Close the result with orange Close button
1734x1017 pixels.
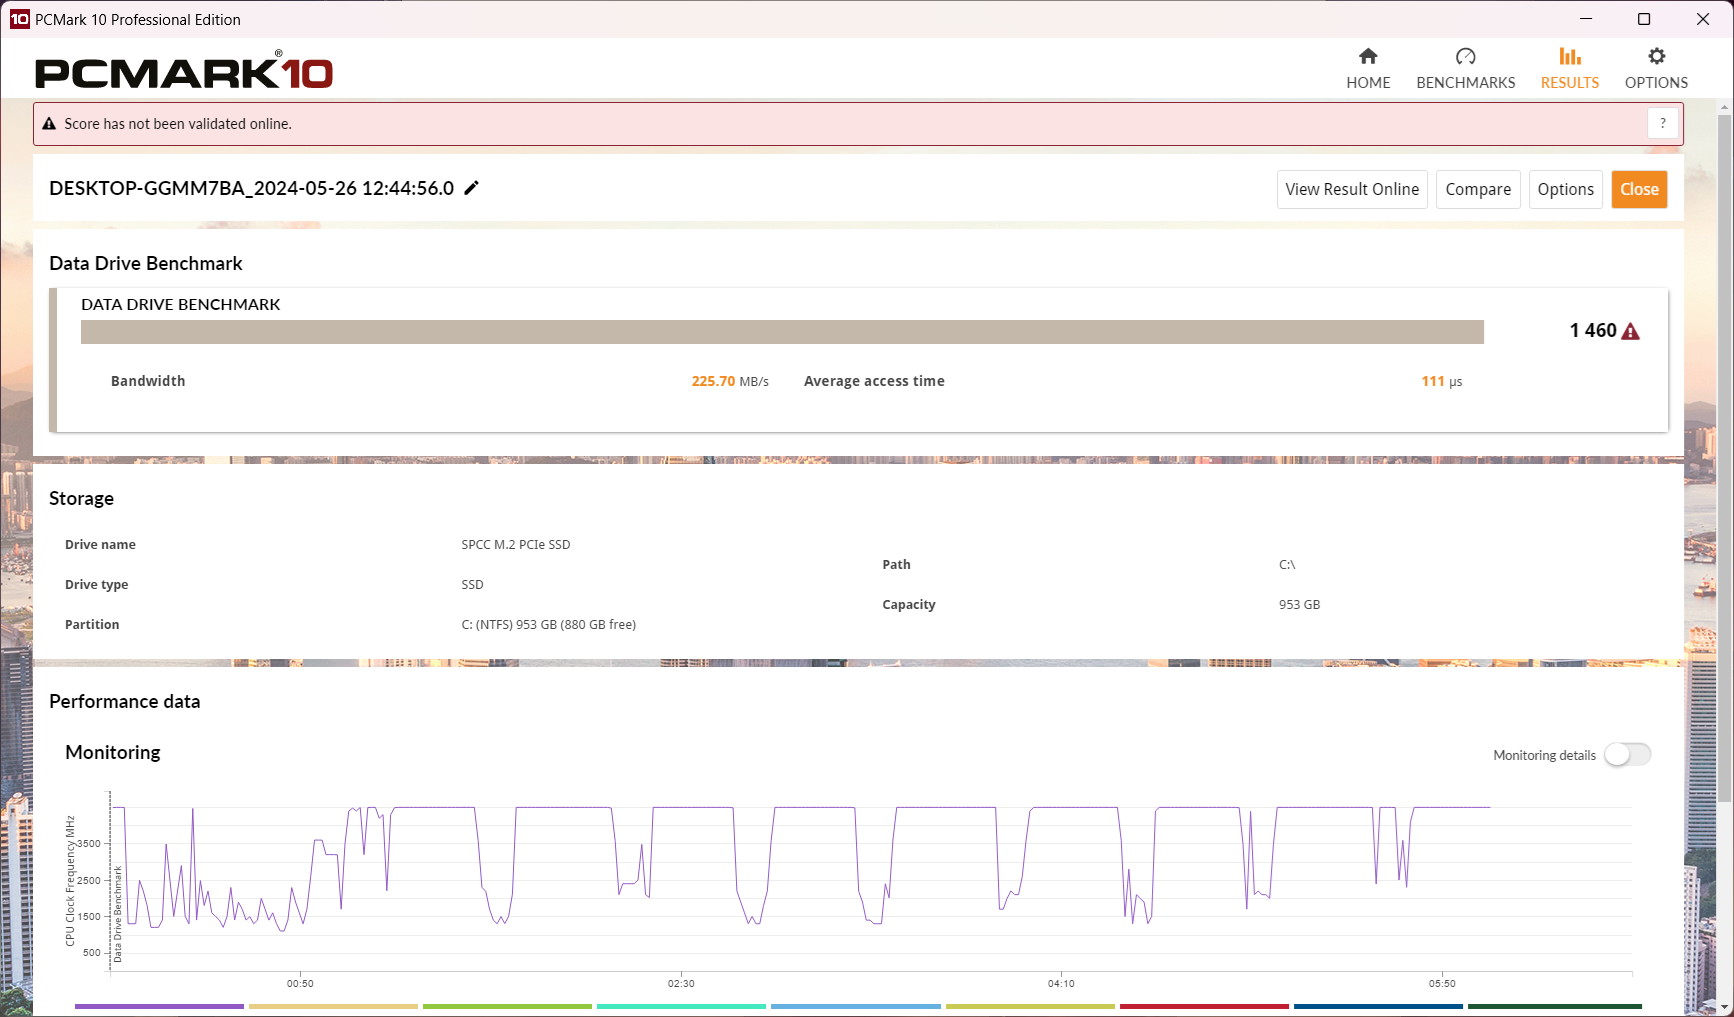coord(1639,189)
